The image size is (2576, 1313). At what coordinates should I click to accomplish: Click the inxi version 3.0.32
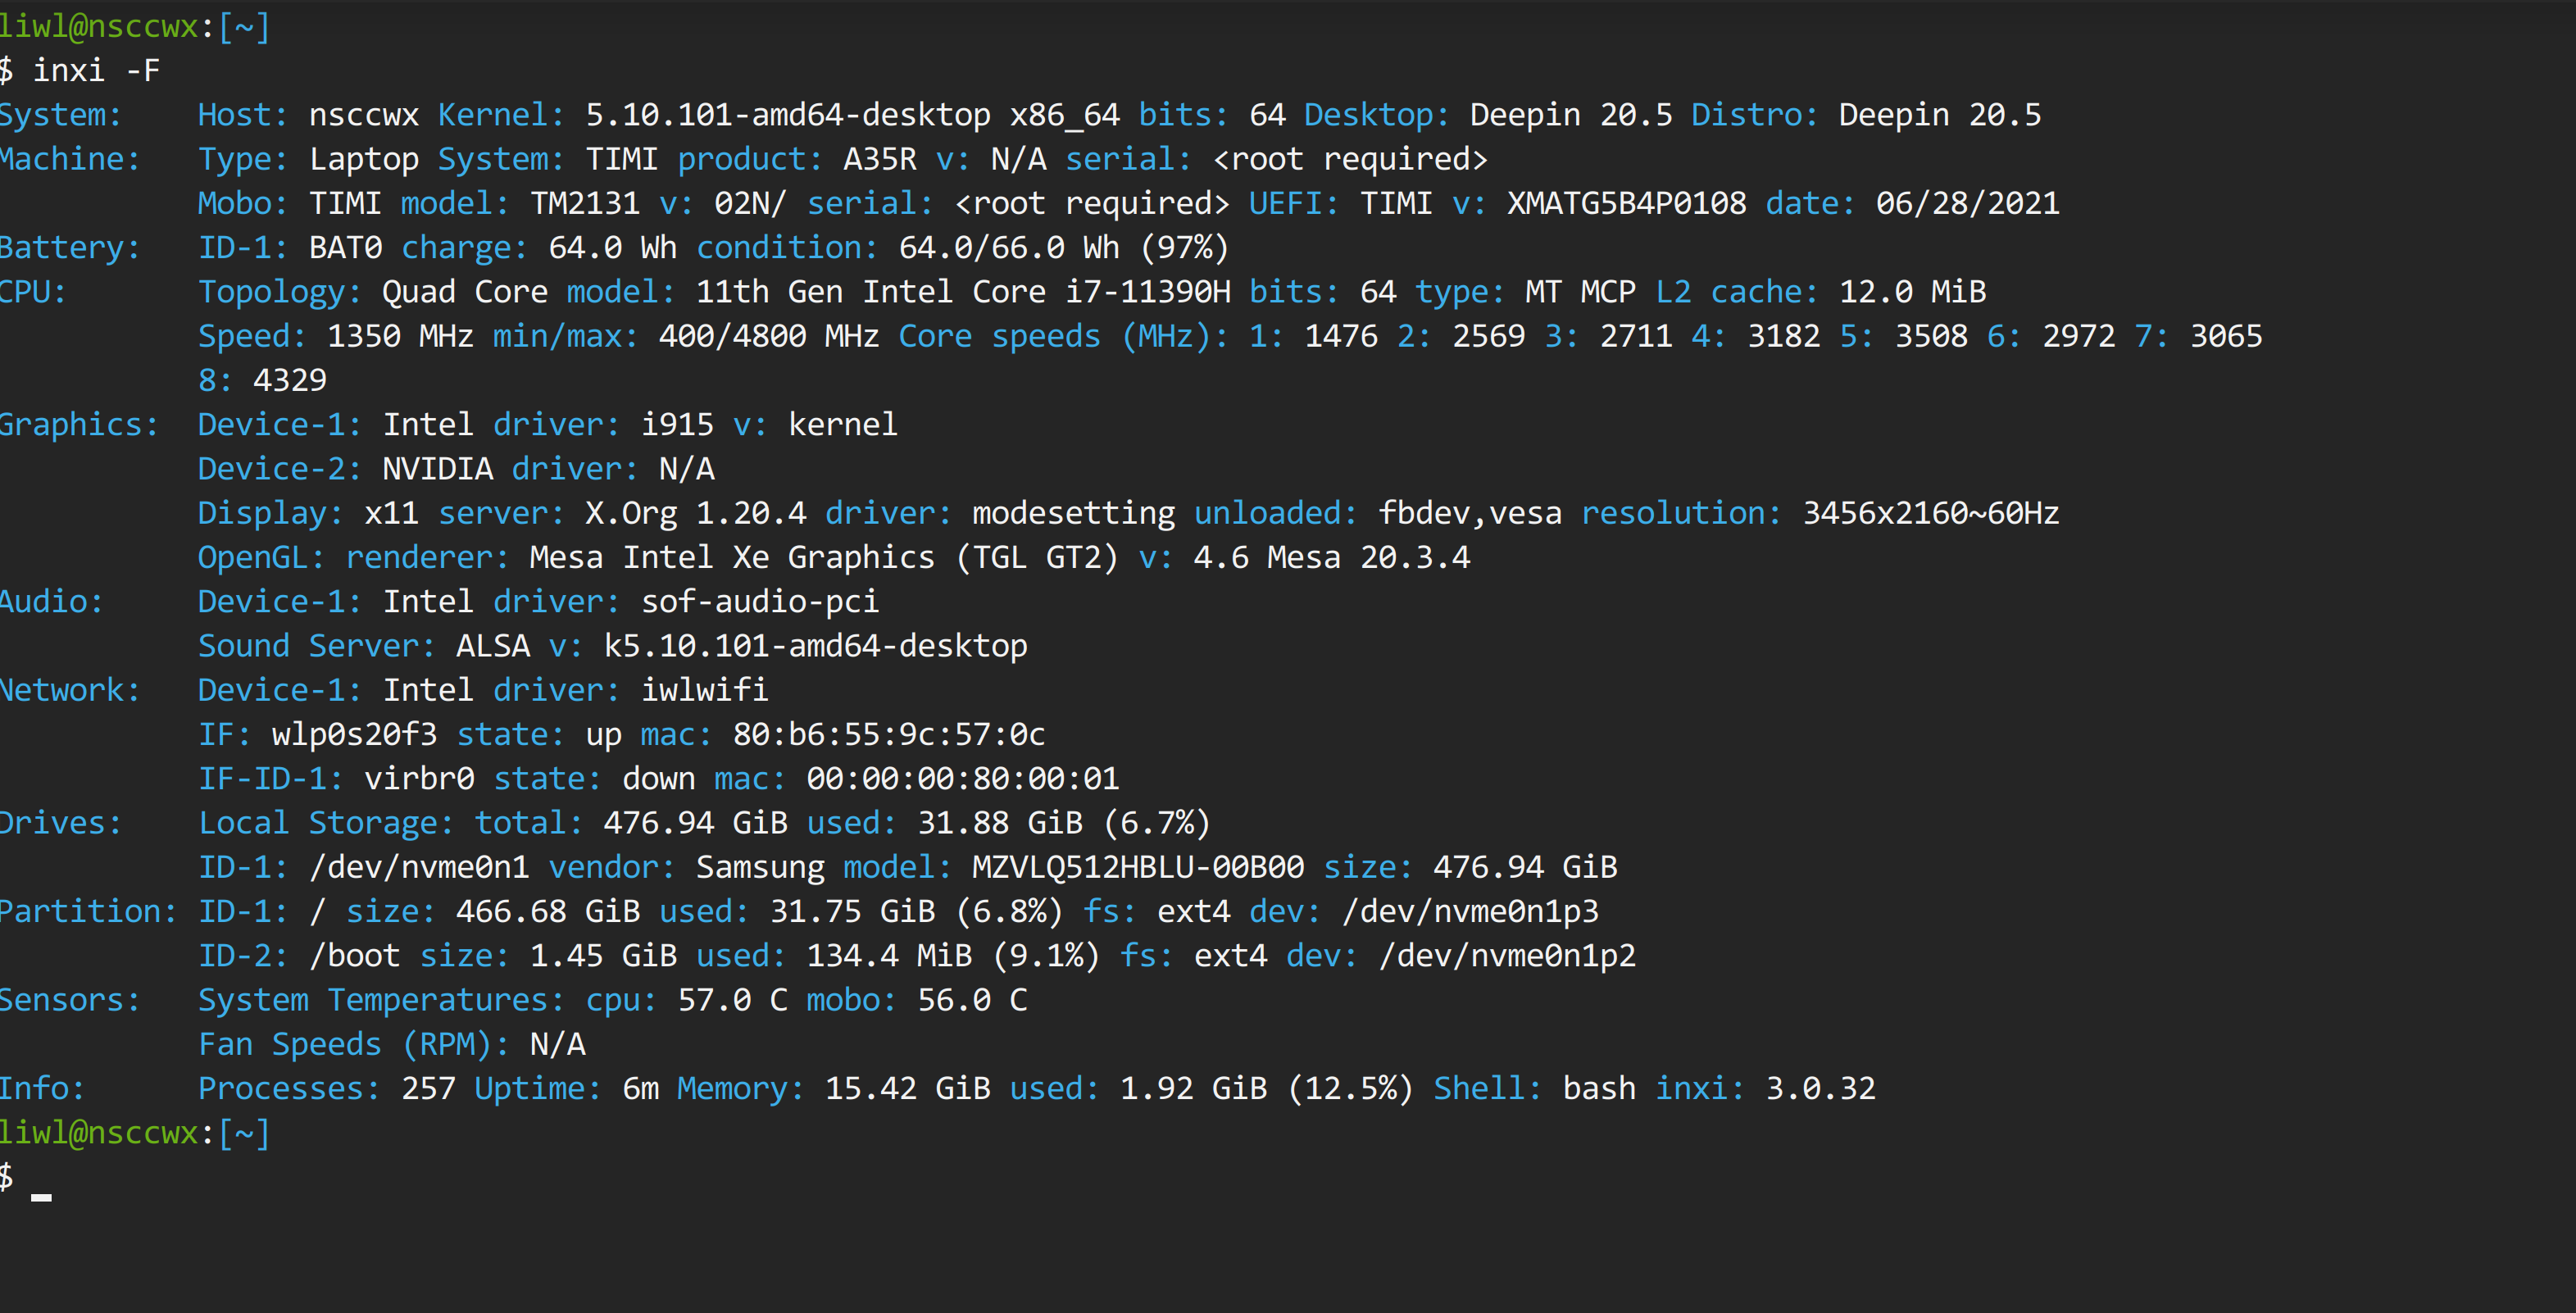coord(1820,1089)
